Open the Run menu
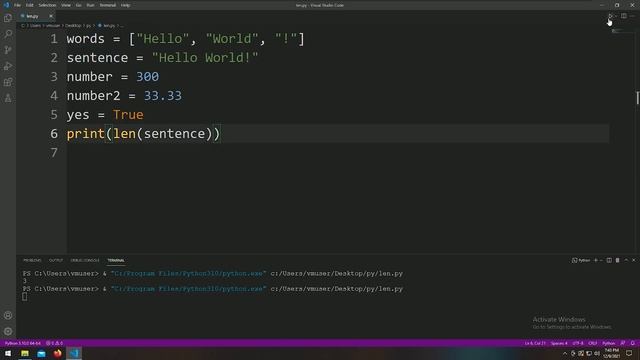Screen dimensions: 640x360 pos(90,5)
